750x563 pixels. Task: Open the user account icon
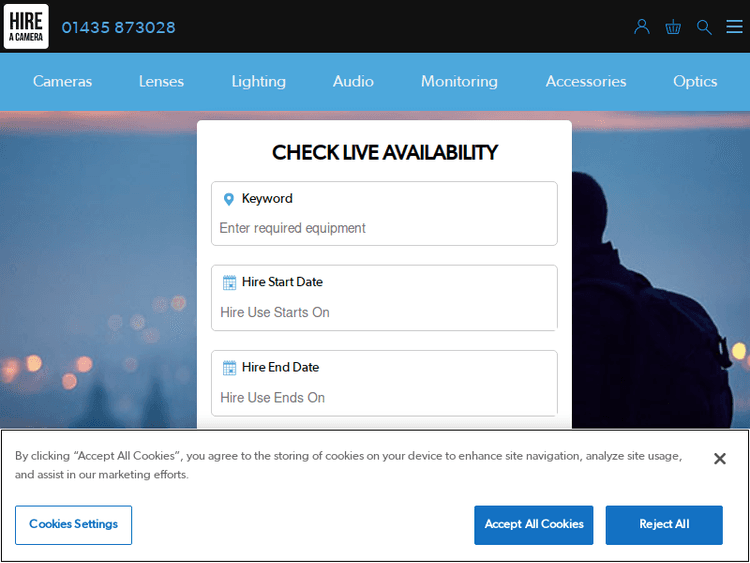coord(642,27)
